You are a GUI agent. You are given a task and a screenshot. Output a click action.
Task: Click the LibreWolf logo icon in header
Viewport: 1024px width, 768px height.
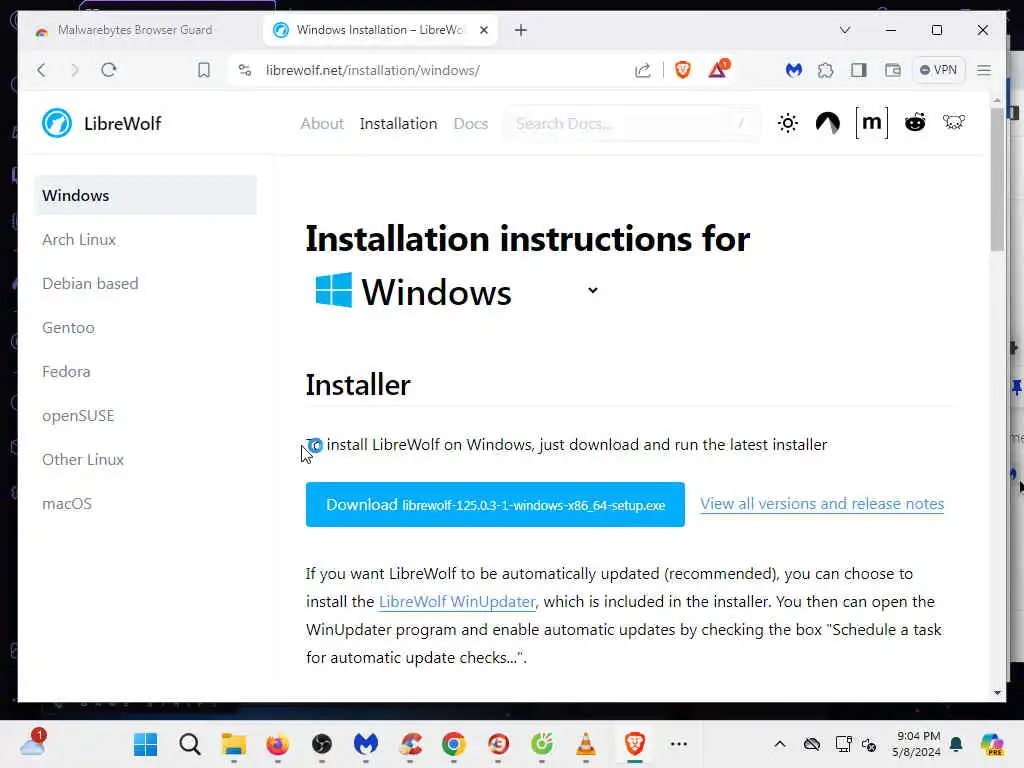[x=57, y=123]
